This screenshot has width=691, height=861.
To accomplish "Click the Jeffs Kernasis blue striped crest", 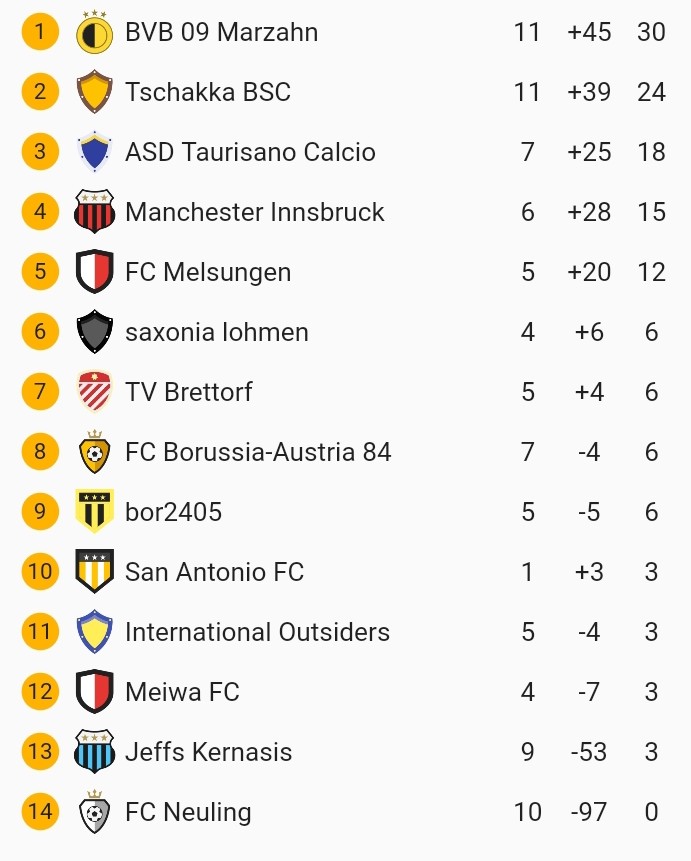I will point(95,752).
